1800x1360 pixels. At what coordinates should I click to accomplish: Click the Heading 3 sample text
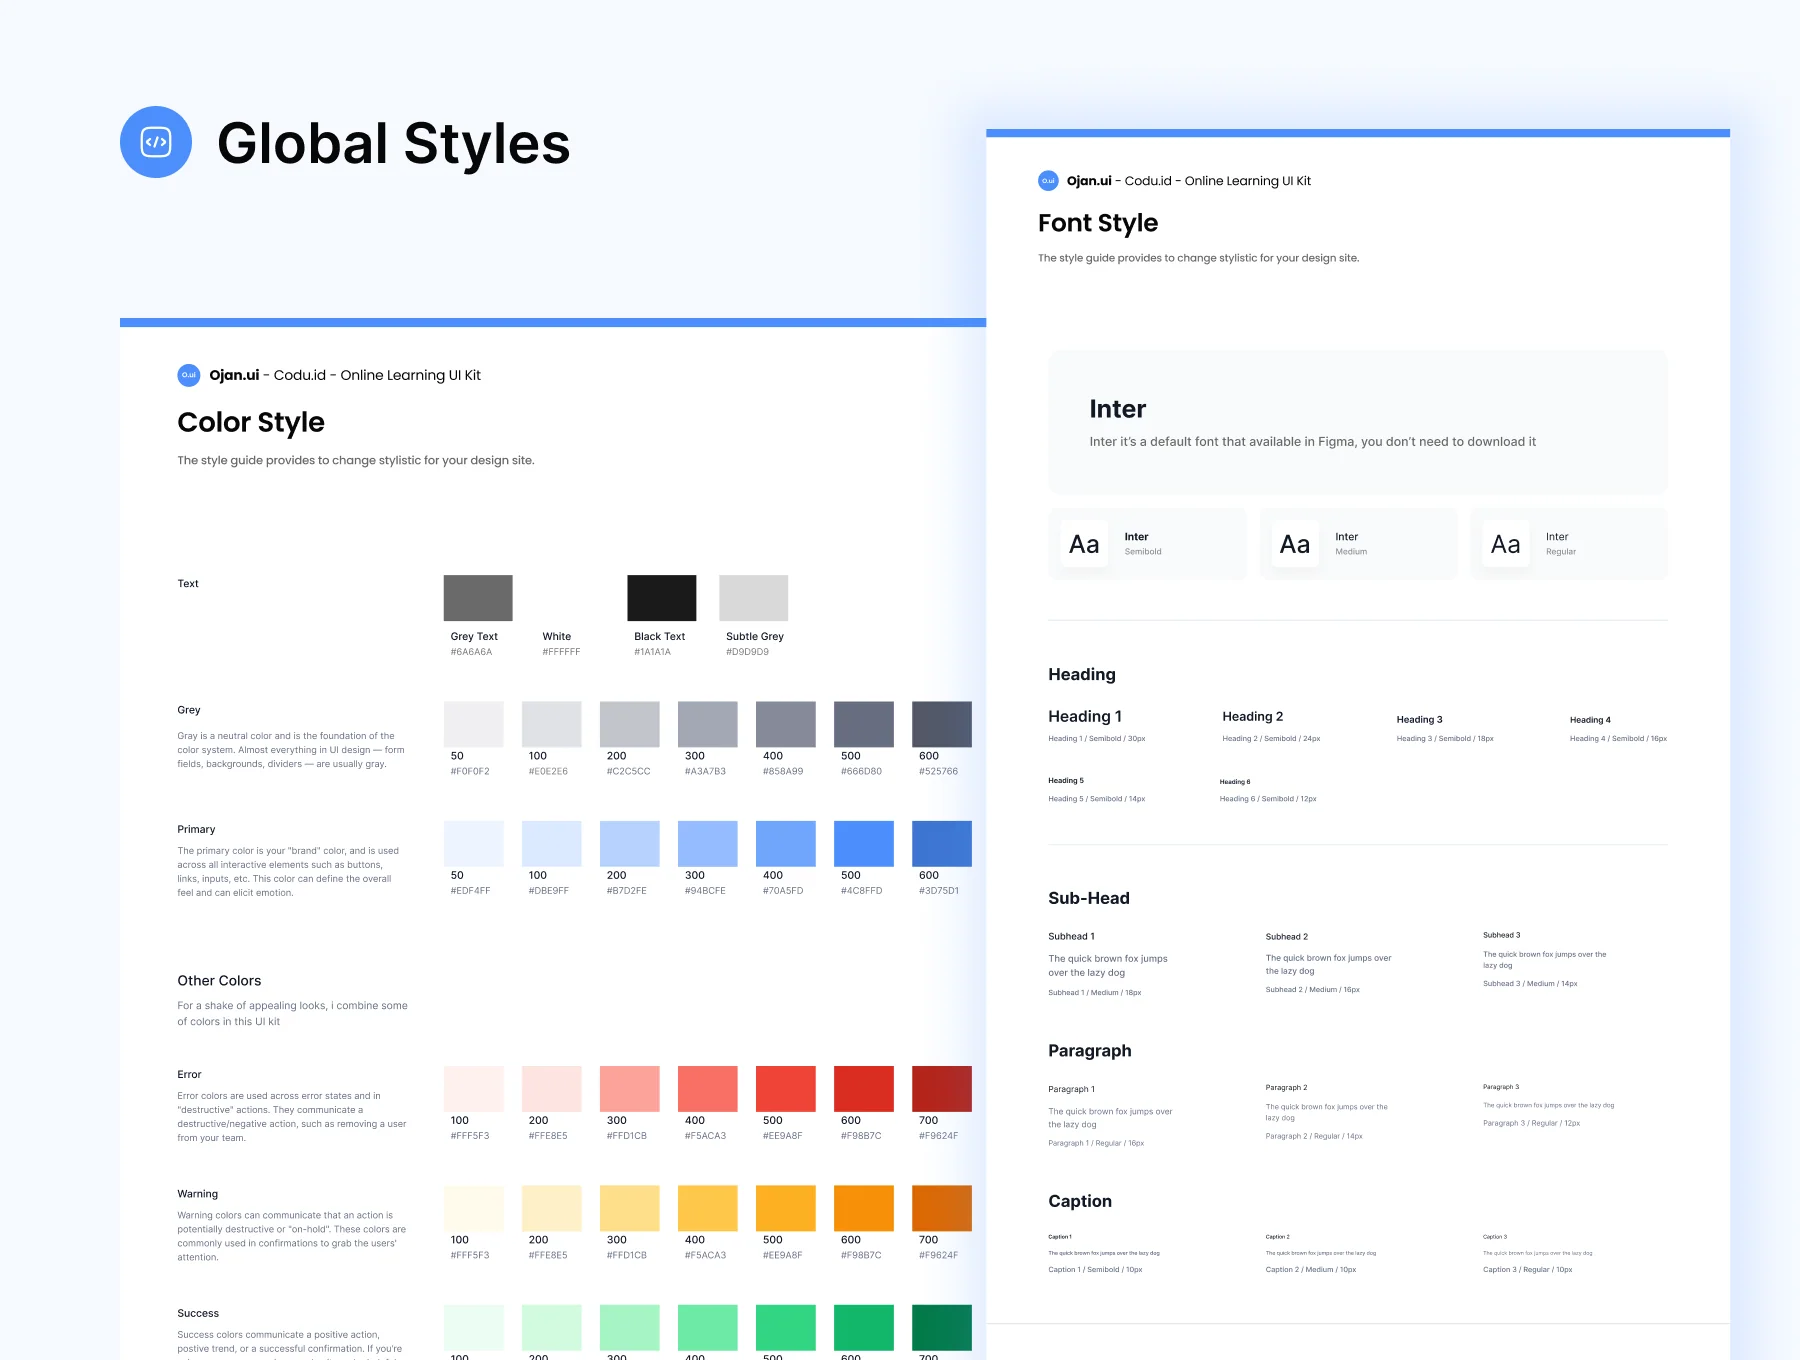(x=1420, y=720)
